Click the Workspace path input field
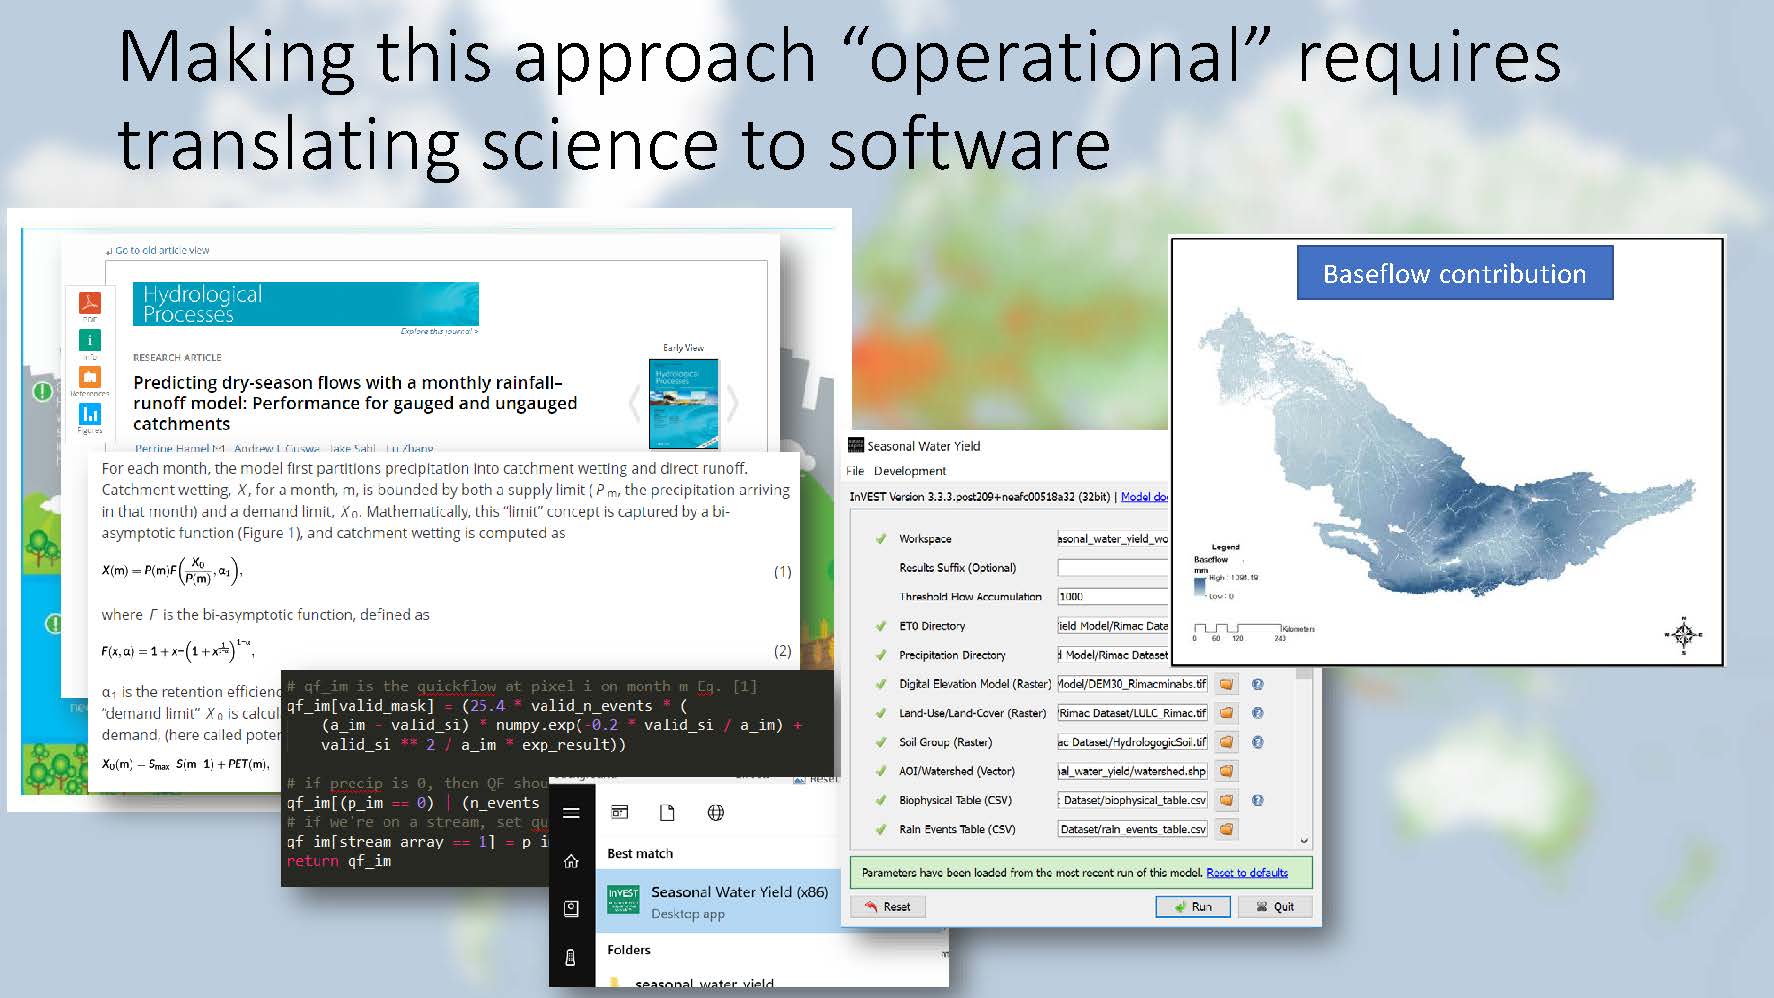This screenshot has width=1774, height=998. (1113, 538)
